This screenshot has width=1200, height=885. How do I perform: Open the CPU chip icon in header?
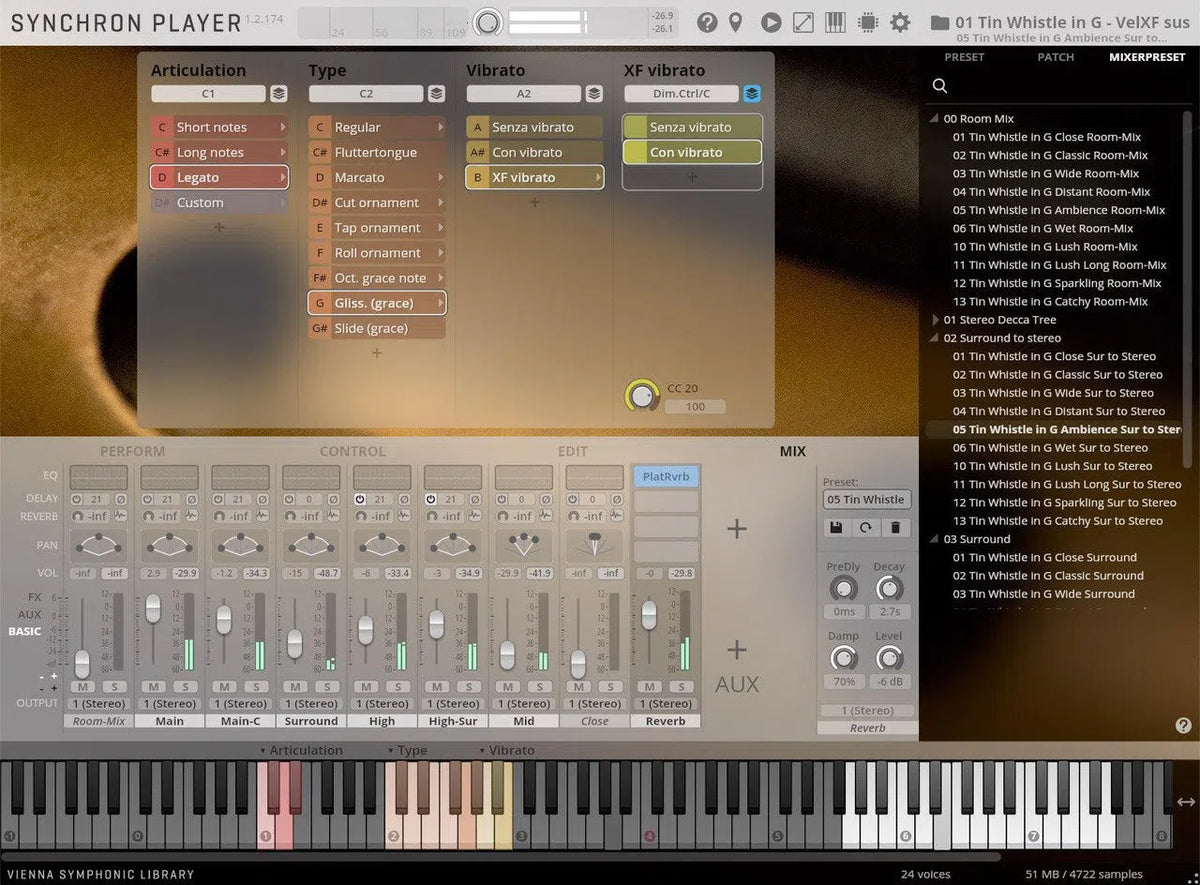(x=867, y=22)
